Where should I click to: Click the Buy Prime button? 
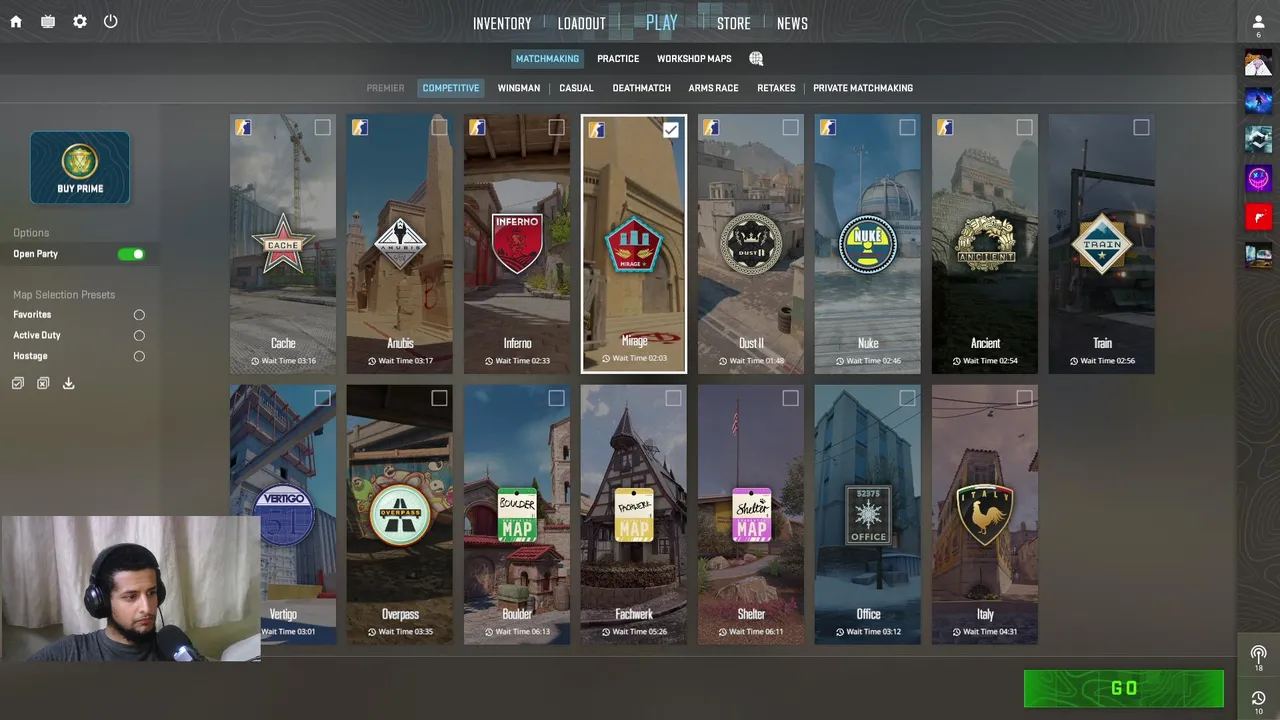tap(80, 167)
